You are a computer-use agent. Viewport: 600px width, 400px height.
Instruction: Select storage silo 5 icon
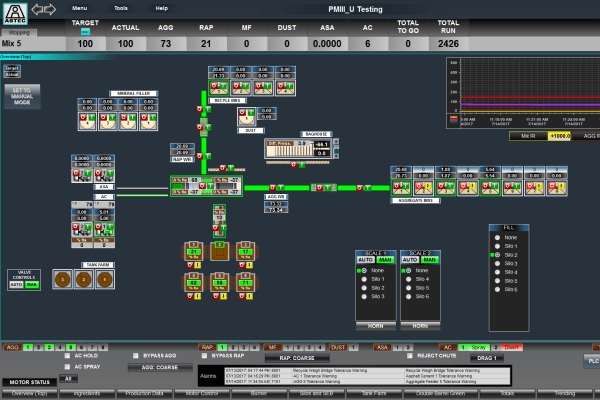[x=220, y=282]
